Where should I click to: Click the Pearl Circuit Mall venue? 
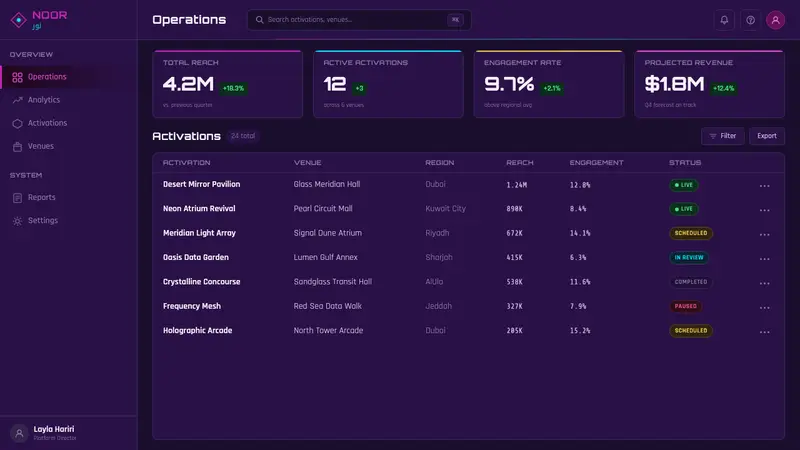[x=323, y=209]
